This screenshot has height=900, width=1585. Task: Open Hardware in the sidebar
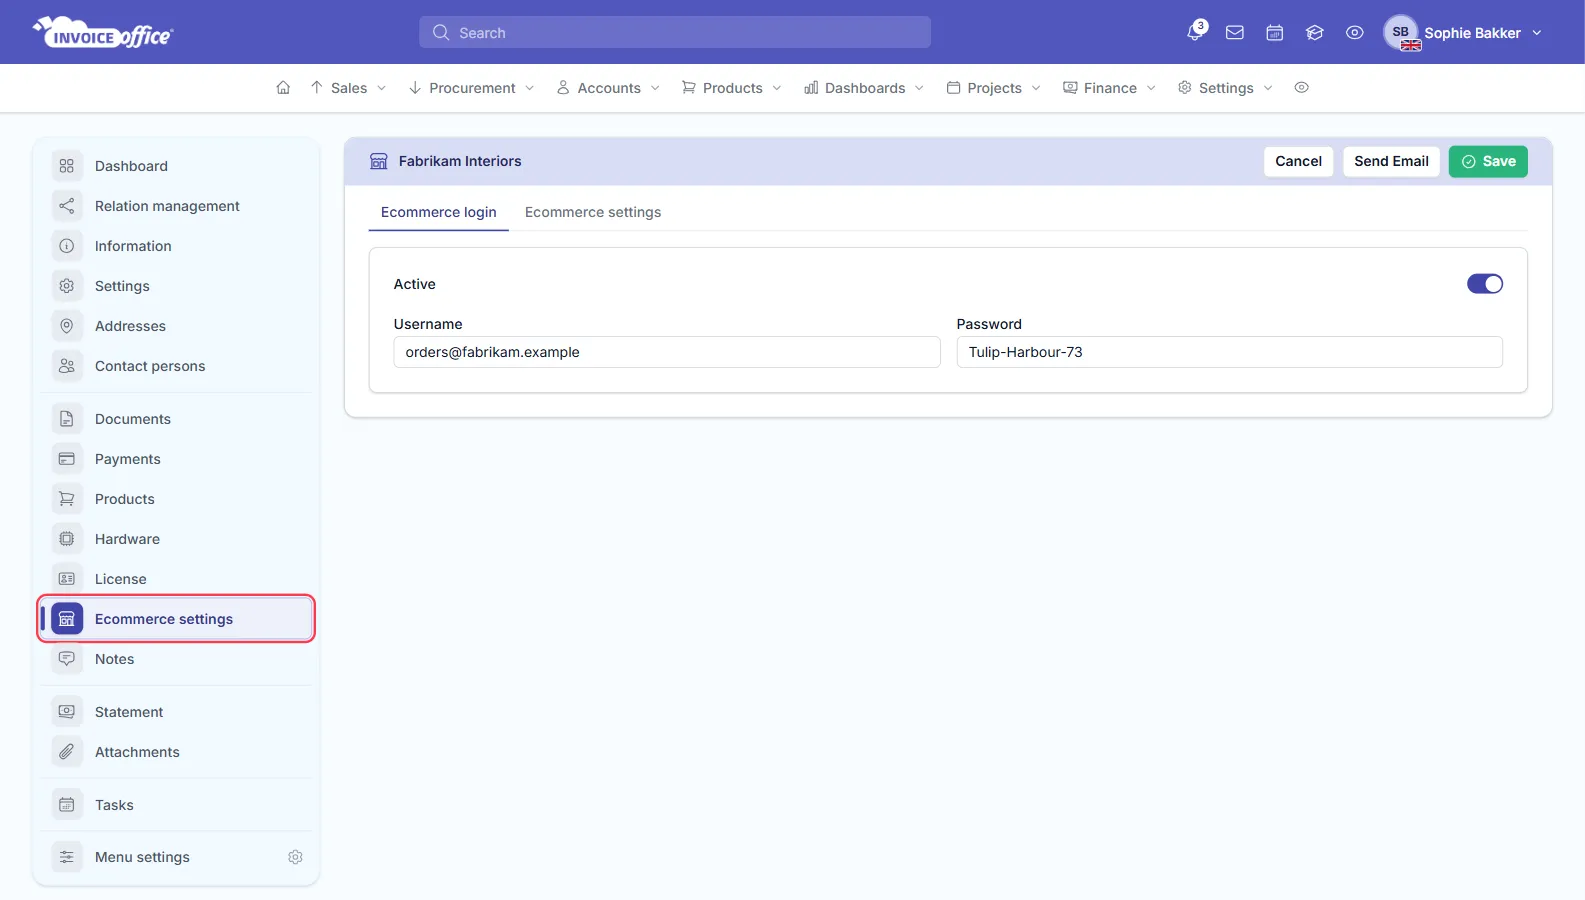pyautogui.click(x=176, y=539)
